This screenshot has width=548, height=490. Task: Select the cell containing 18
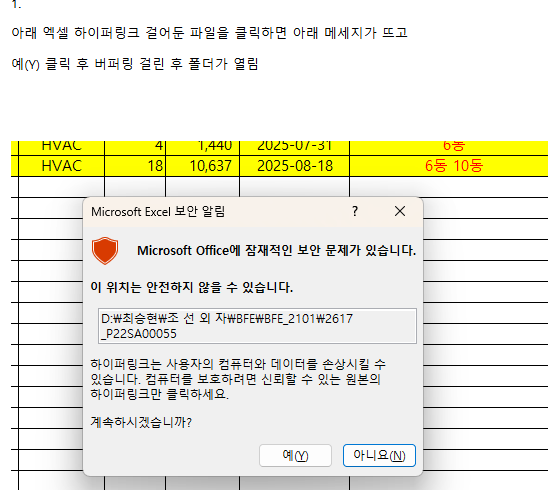[135, 166]
